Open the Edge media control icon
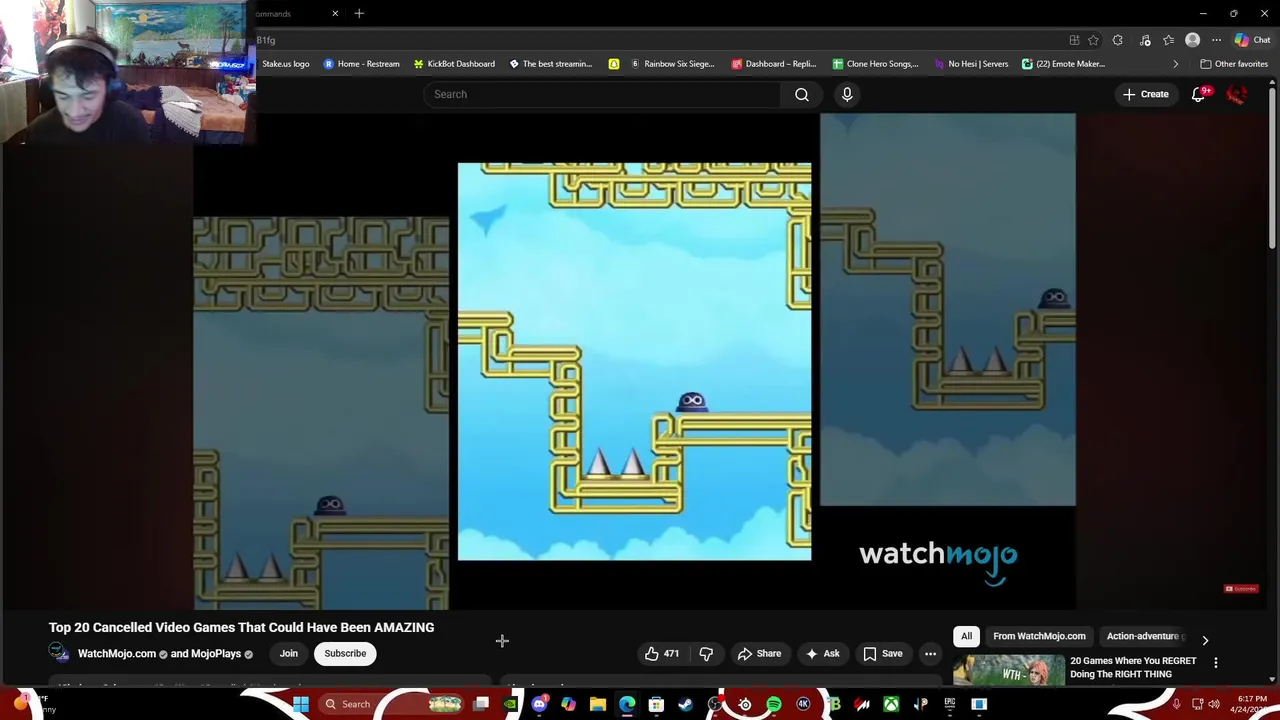 (1143, 40)
